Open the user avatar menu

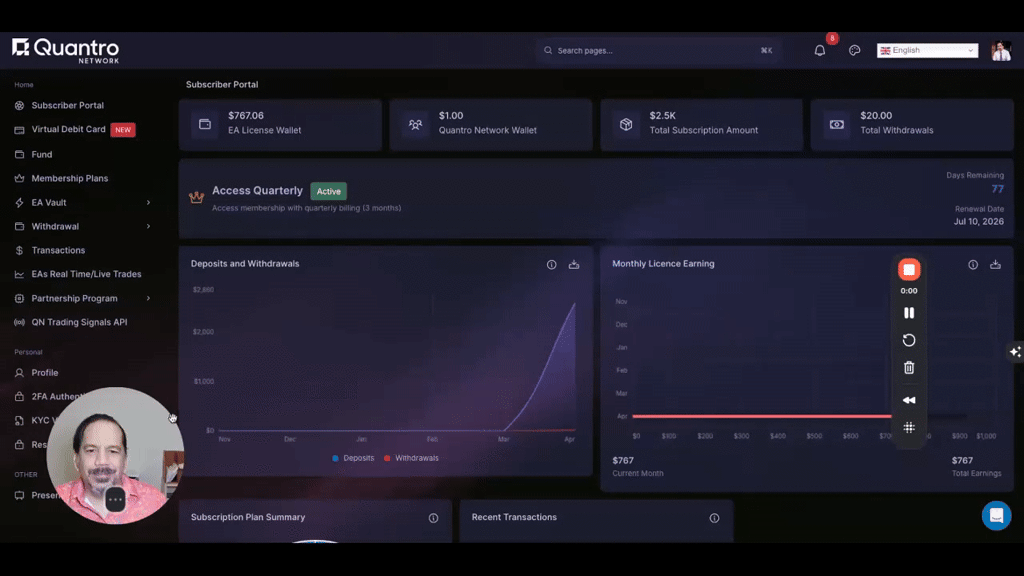tap(1001, 50)
